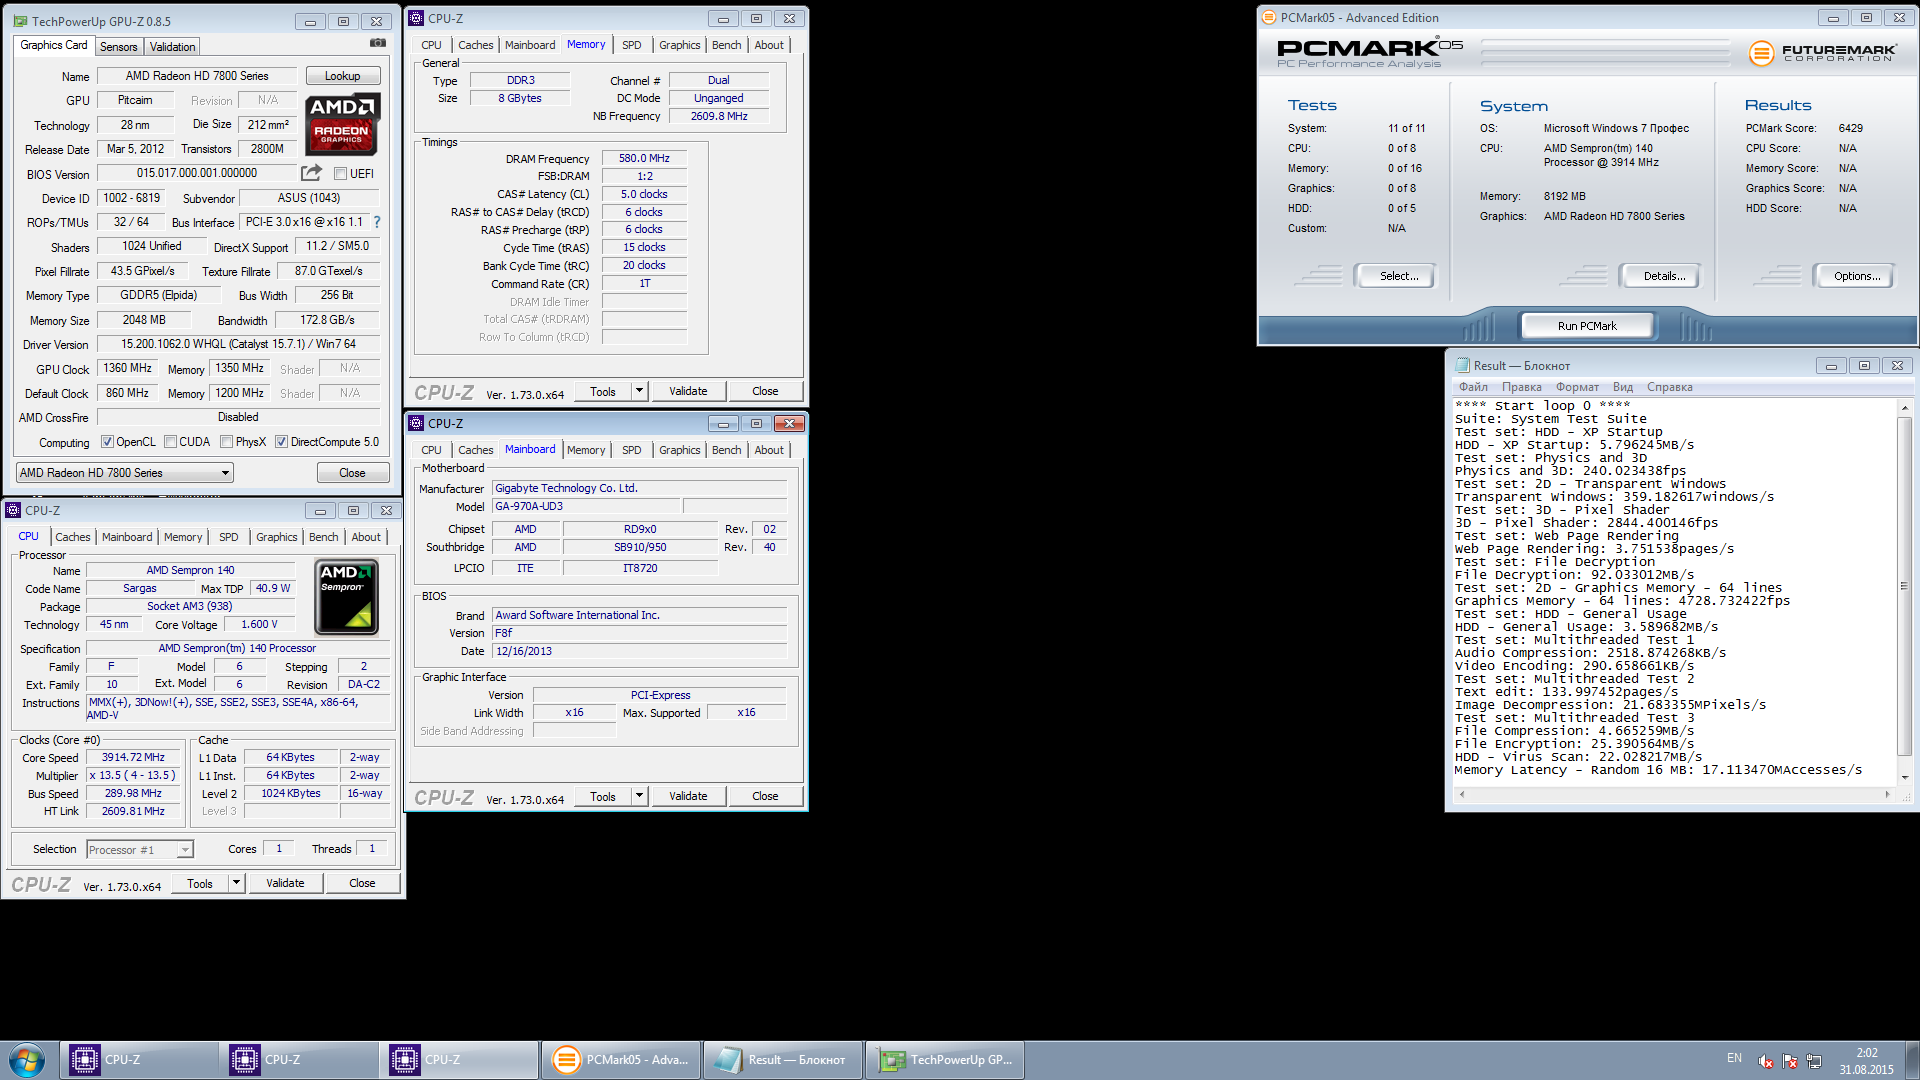The image size is (1920, 1080).
Task: Click Options... button in PCMark05 Results
Action: click(x=1857, y=276)
